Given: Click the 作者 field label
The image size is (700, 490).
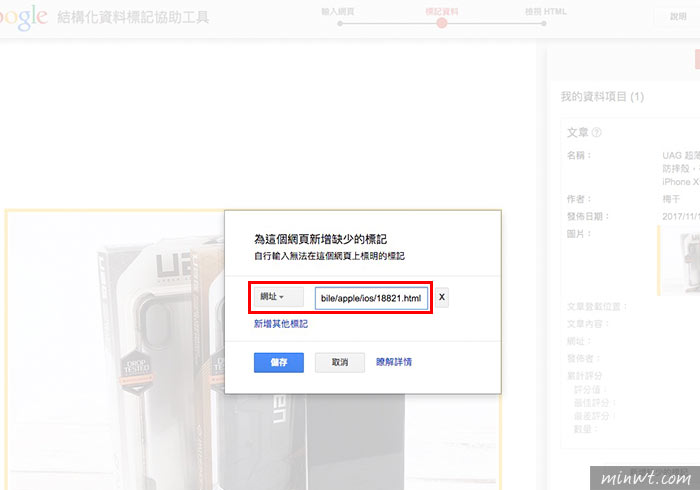Looking at the screenshot, I should (579, 199).
